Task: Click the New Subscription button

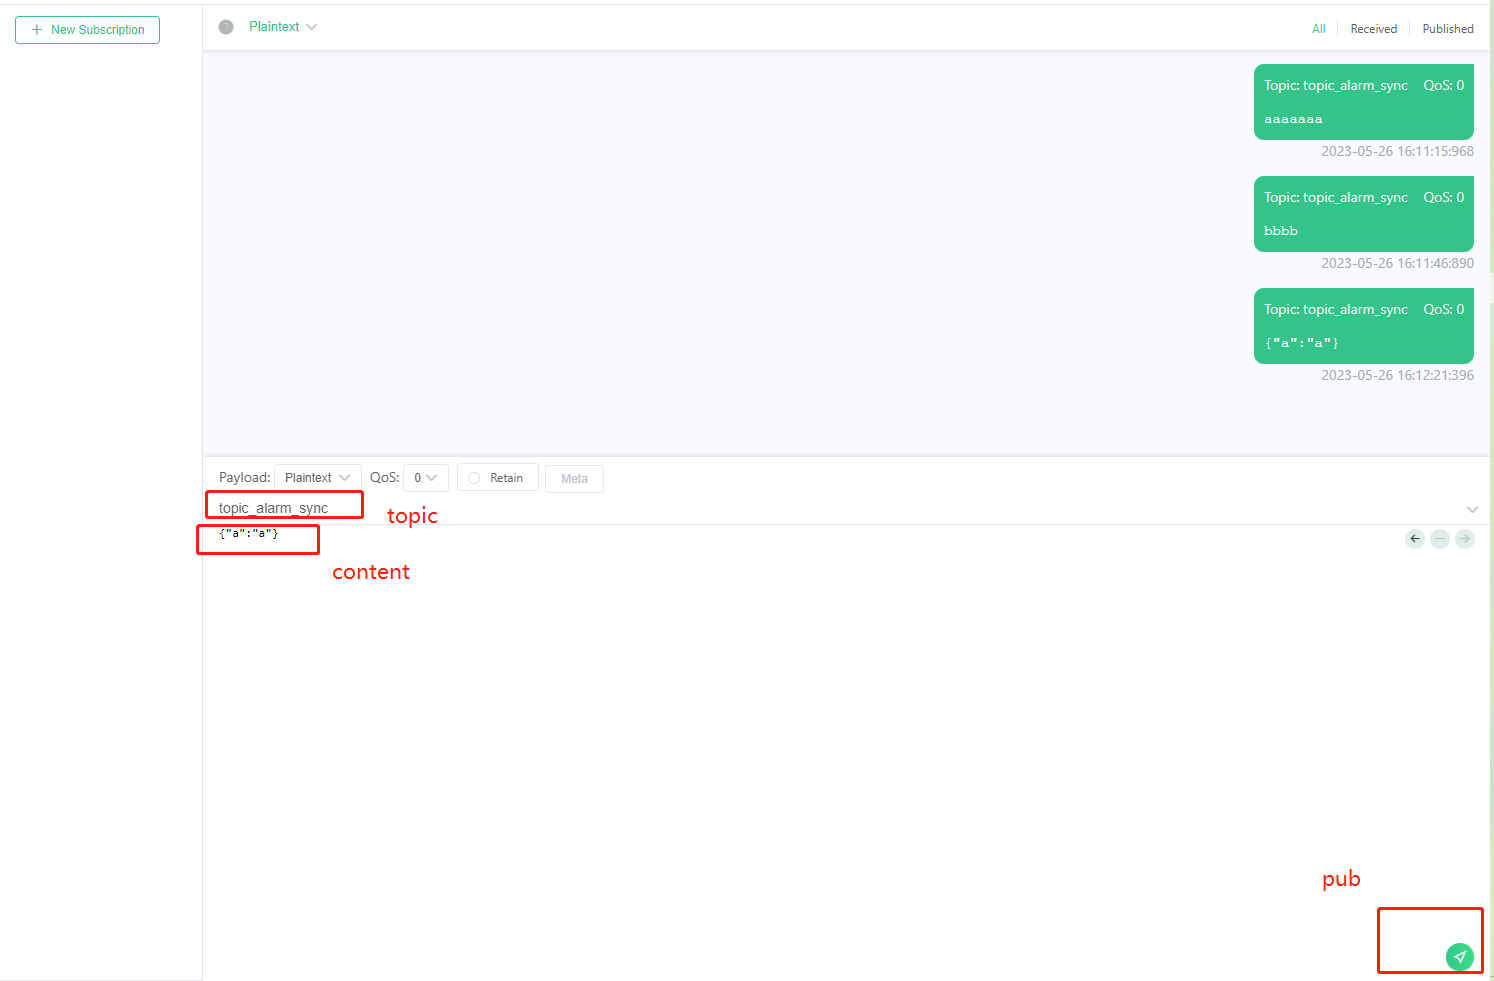Action: pos(87,29)
